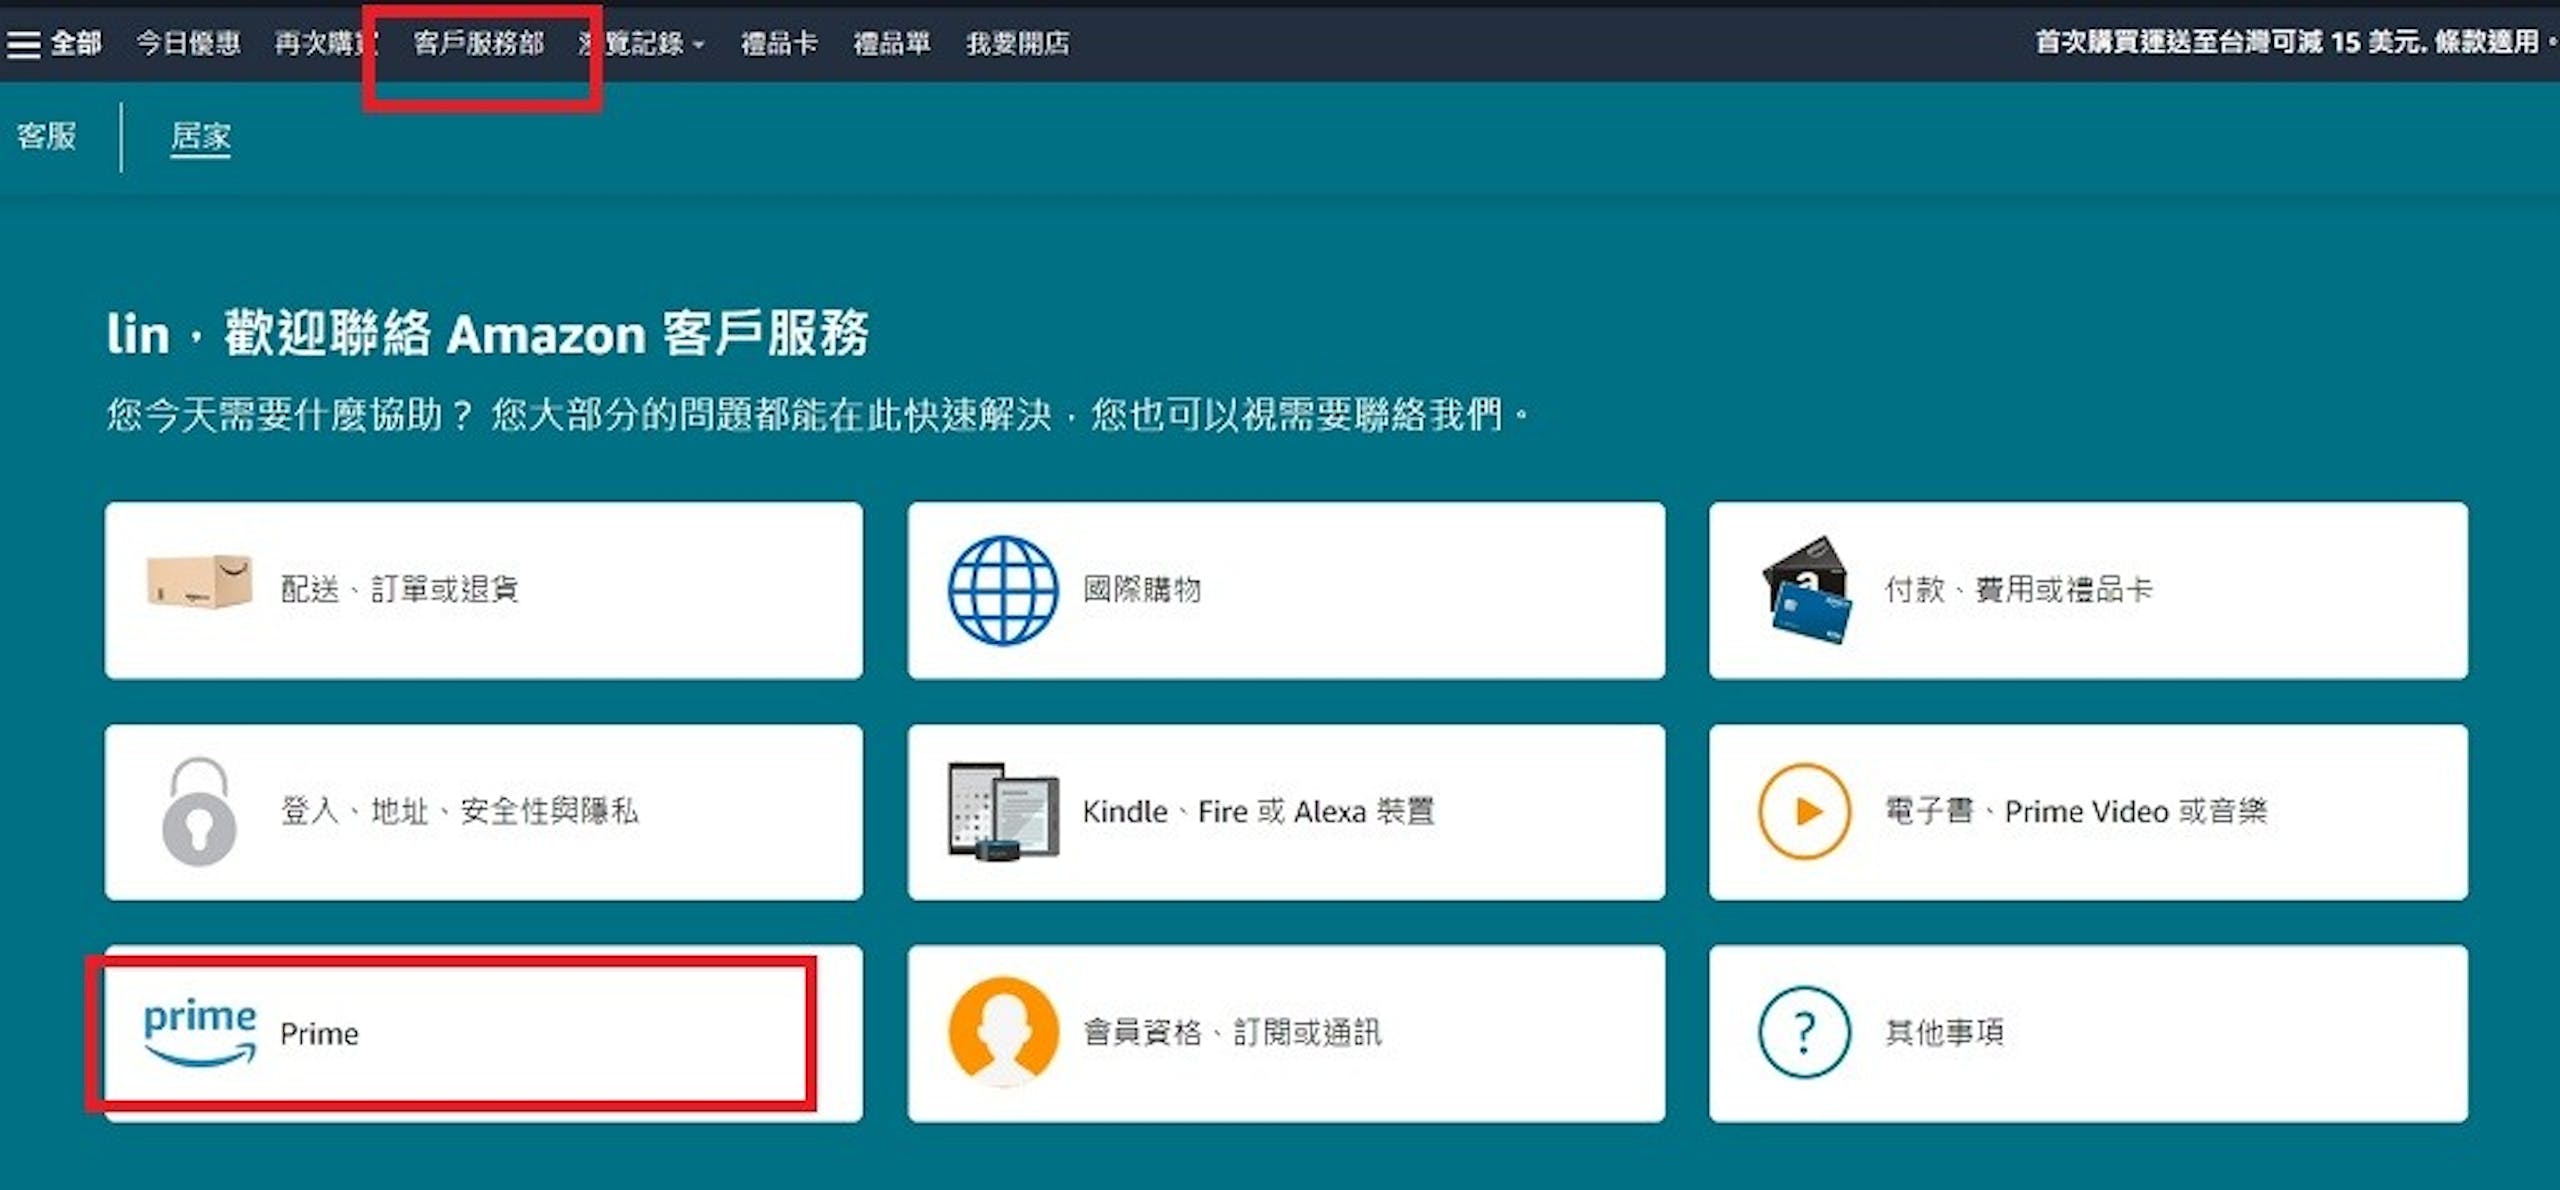The image size is (2560, 1190).
Task: Choose the Kindle、Fire 或 Alexa 裝置 card
Action: coord(1286,812)
